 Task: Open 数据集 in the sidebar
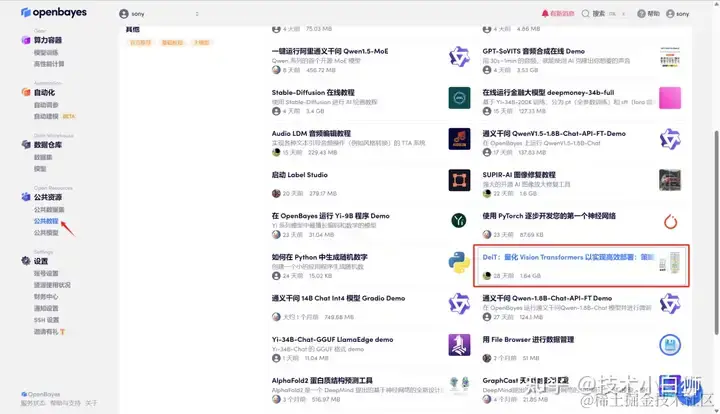(x=43, y=157)
